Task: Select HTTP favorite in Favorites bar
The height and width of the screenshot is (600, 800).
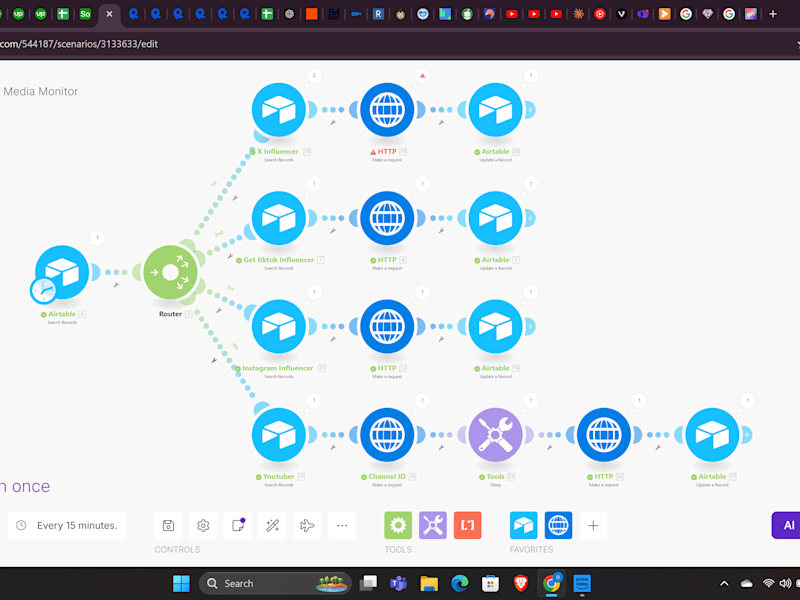Action: 558,526
